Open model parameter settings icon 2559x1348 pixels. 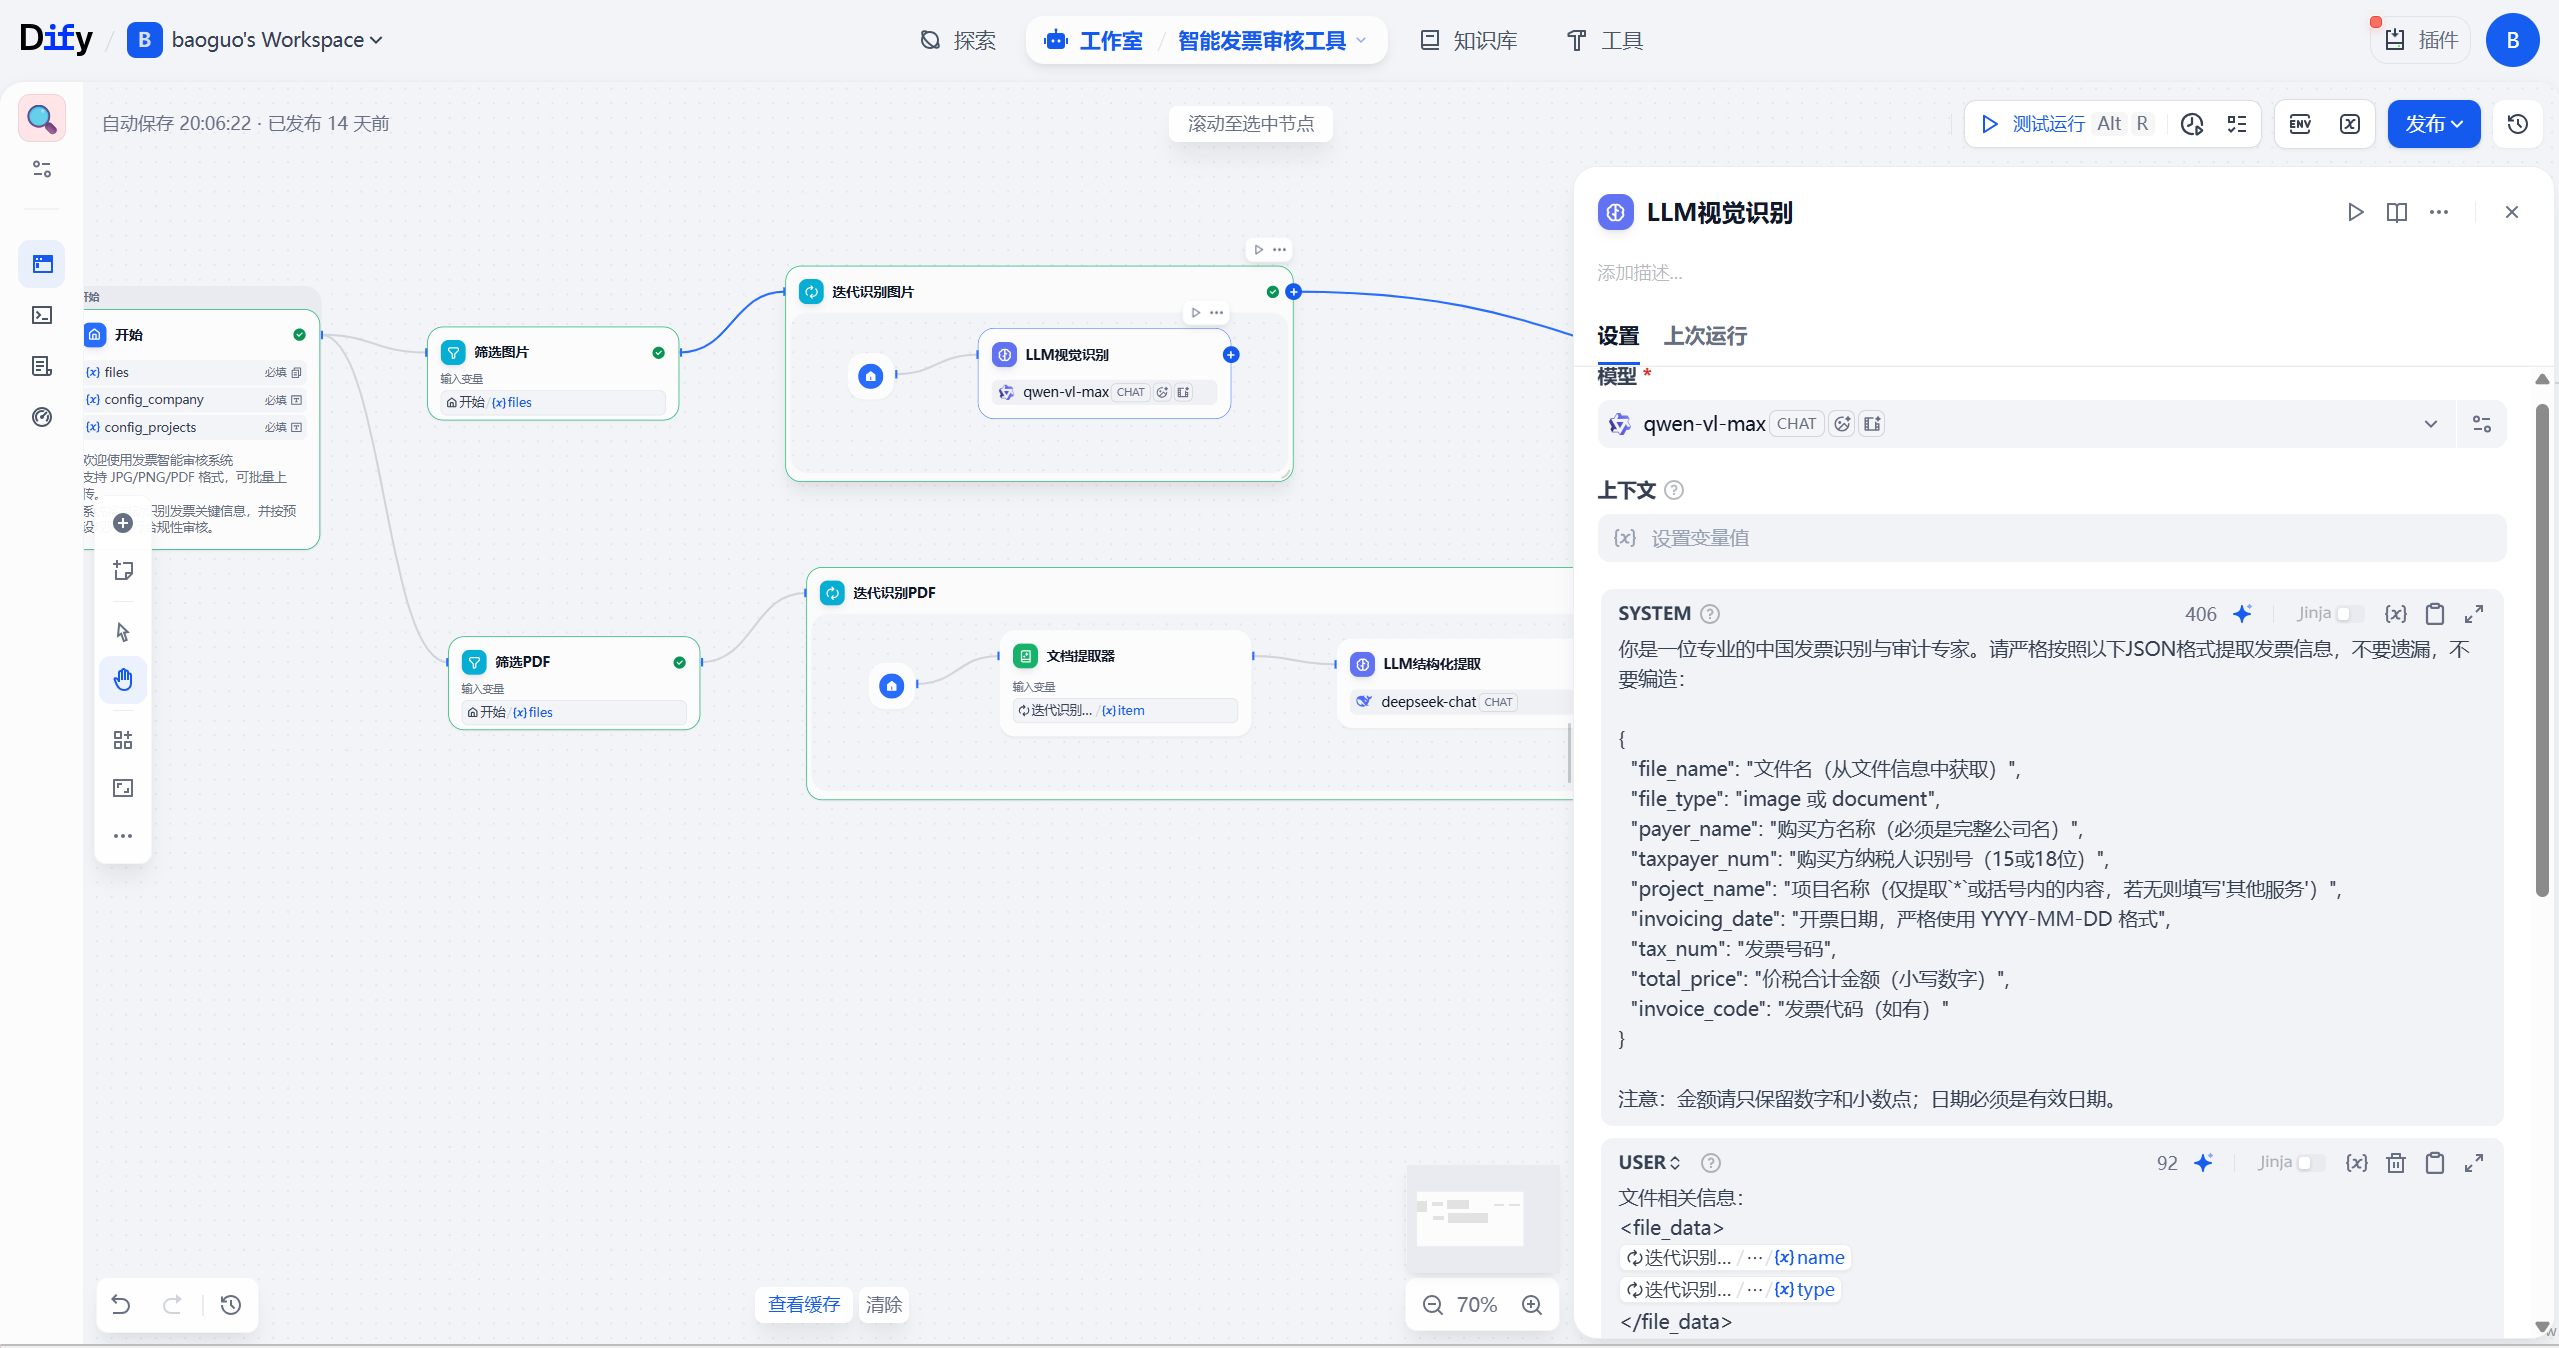click(x=2482, y=424)
